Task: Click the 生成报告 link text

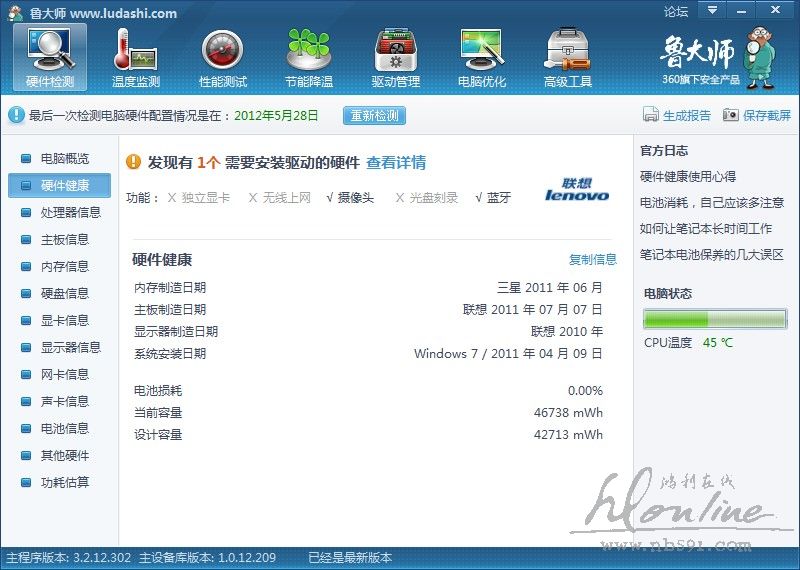Action: [x=687, y=115]
